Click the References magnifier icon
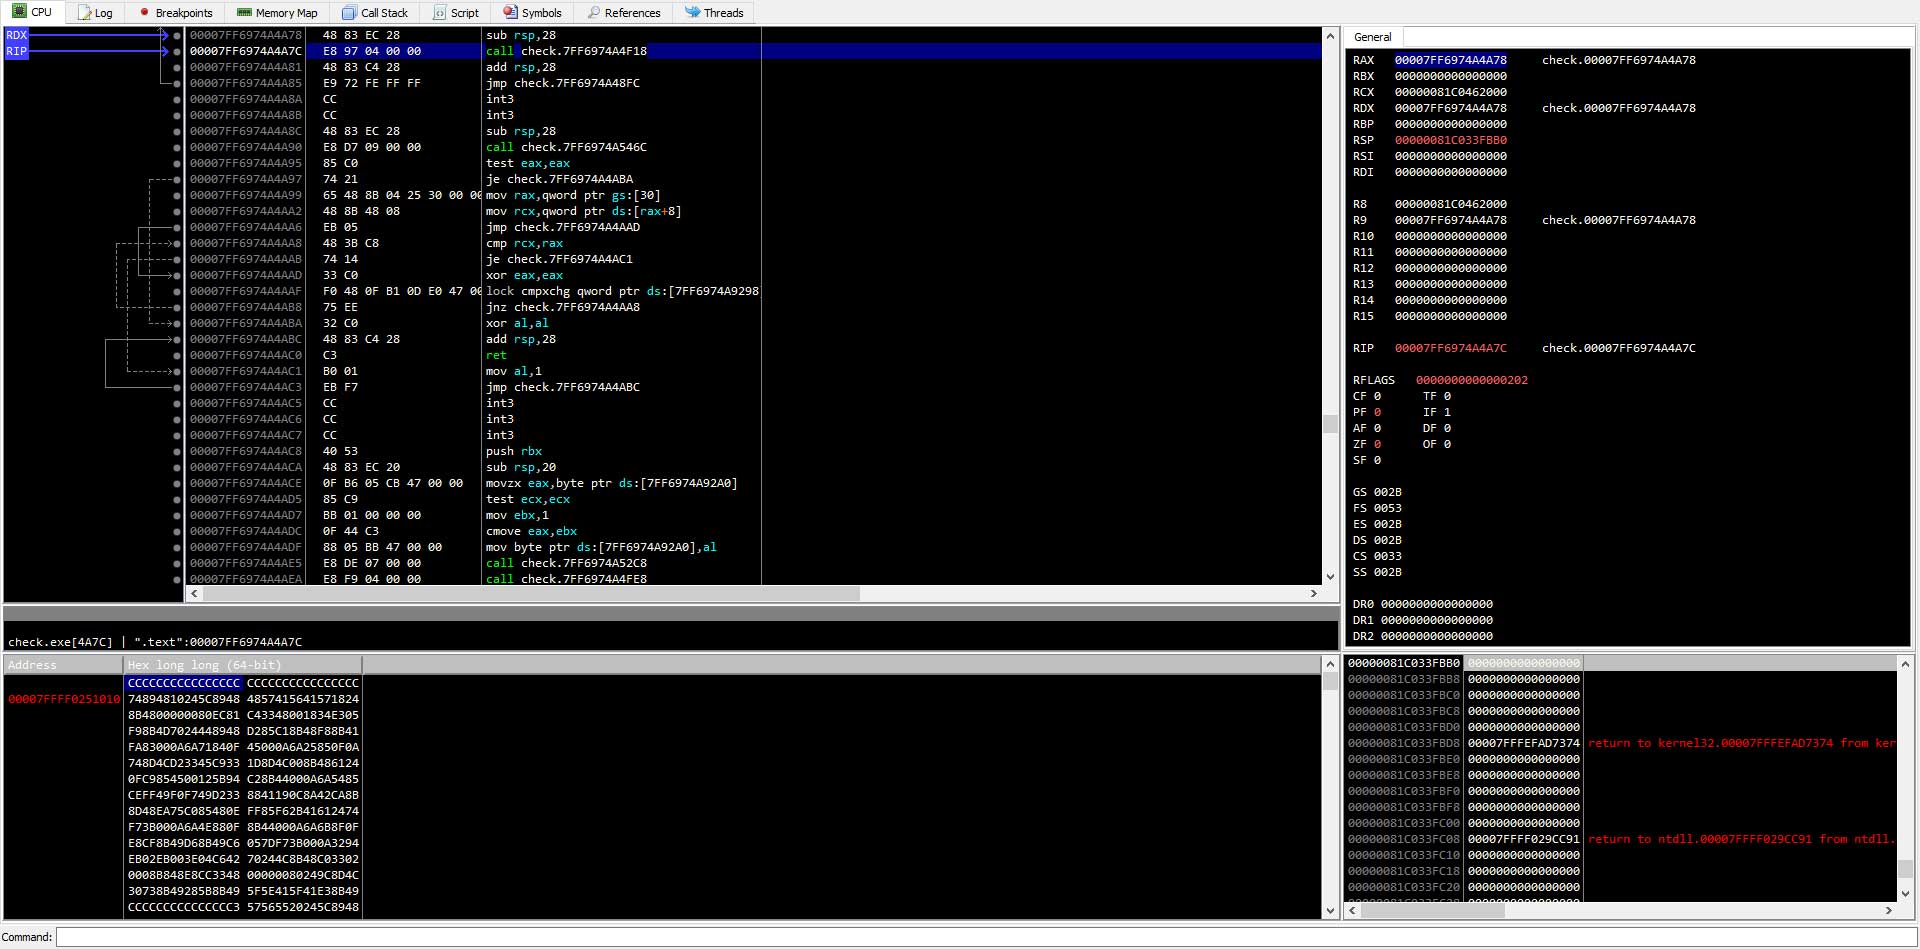 (x=594, y=13)
